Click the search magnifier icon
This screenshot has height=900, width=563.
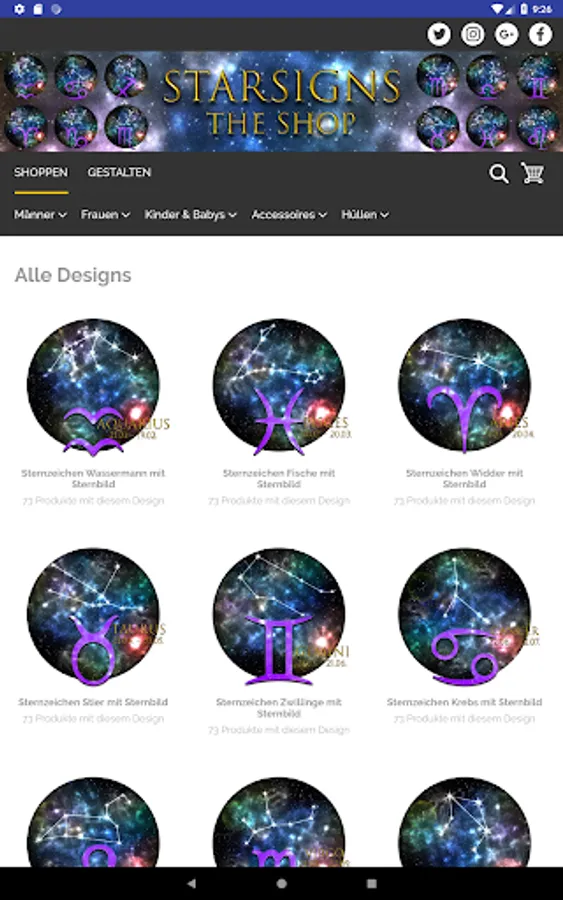pos(499,173)
